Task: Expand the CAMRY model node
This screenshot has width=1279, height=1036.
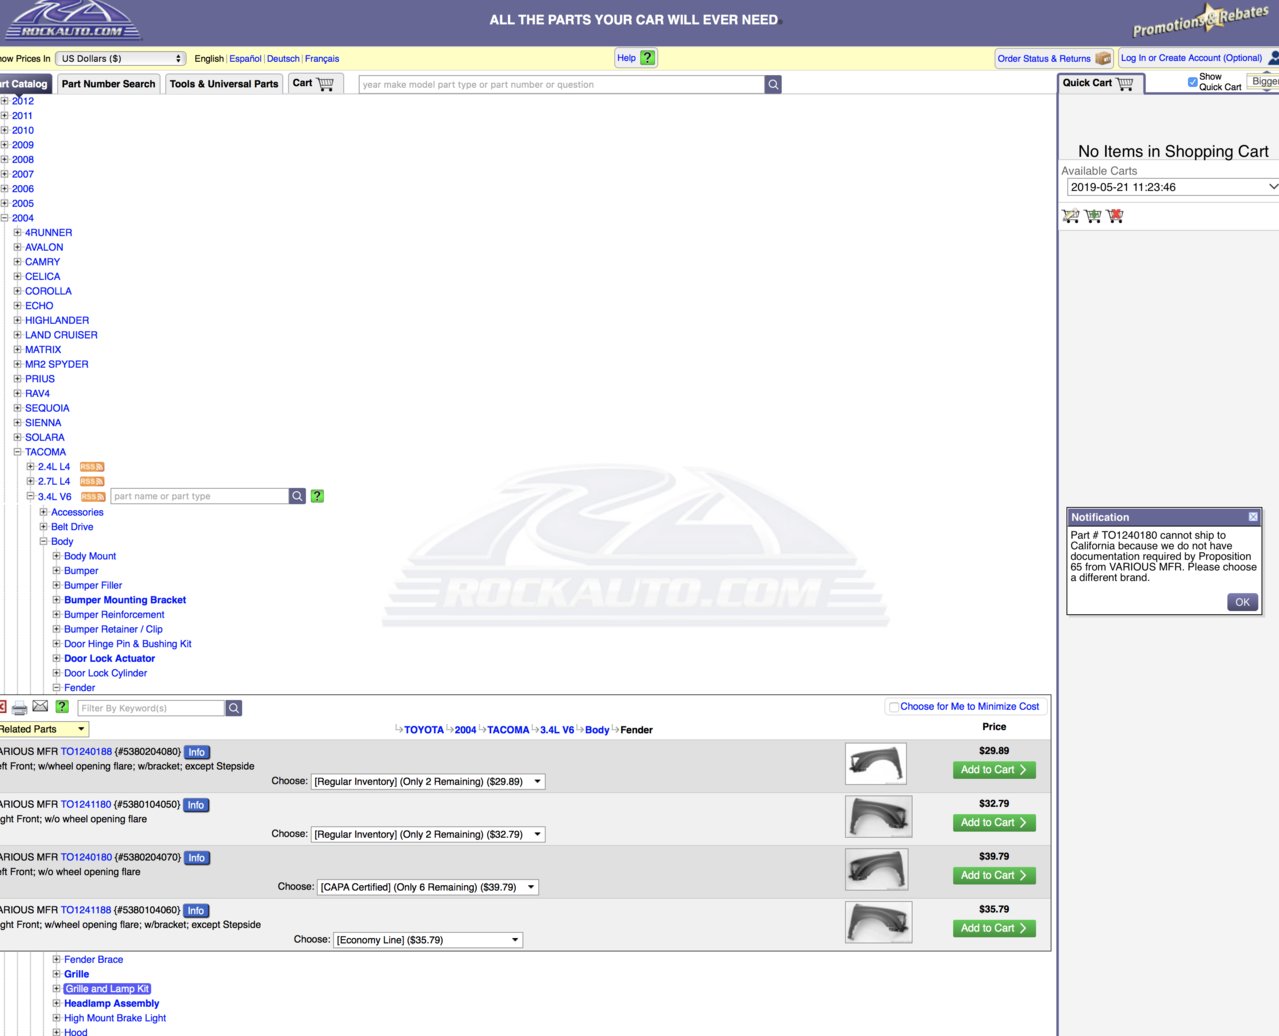Action: coord(17,262)
